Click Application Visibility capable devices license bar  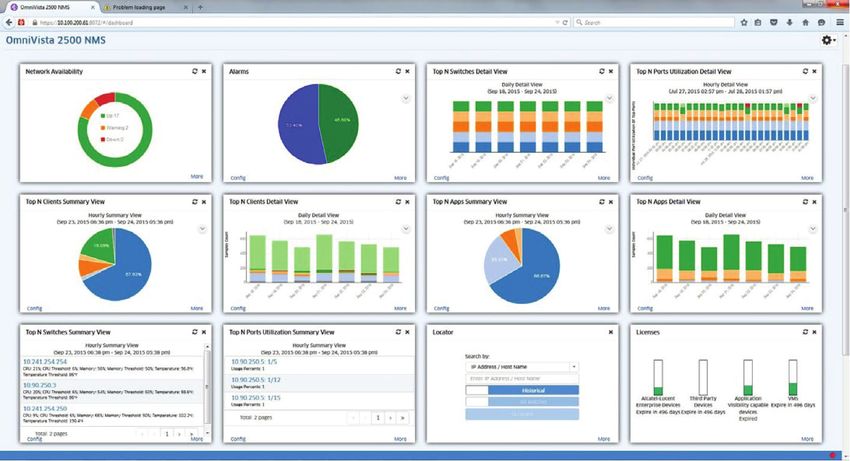point(748,377)
